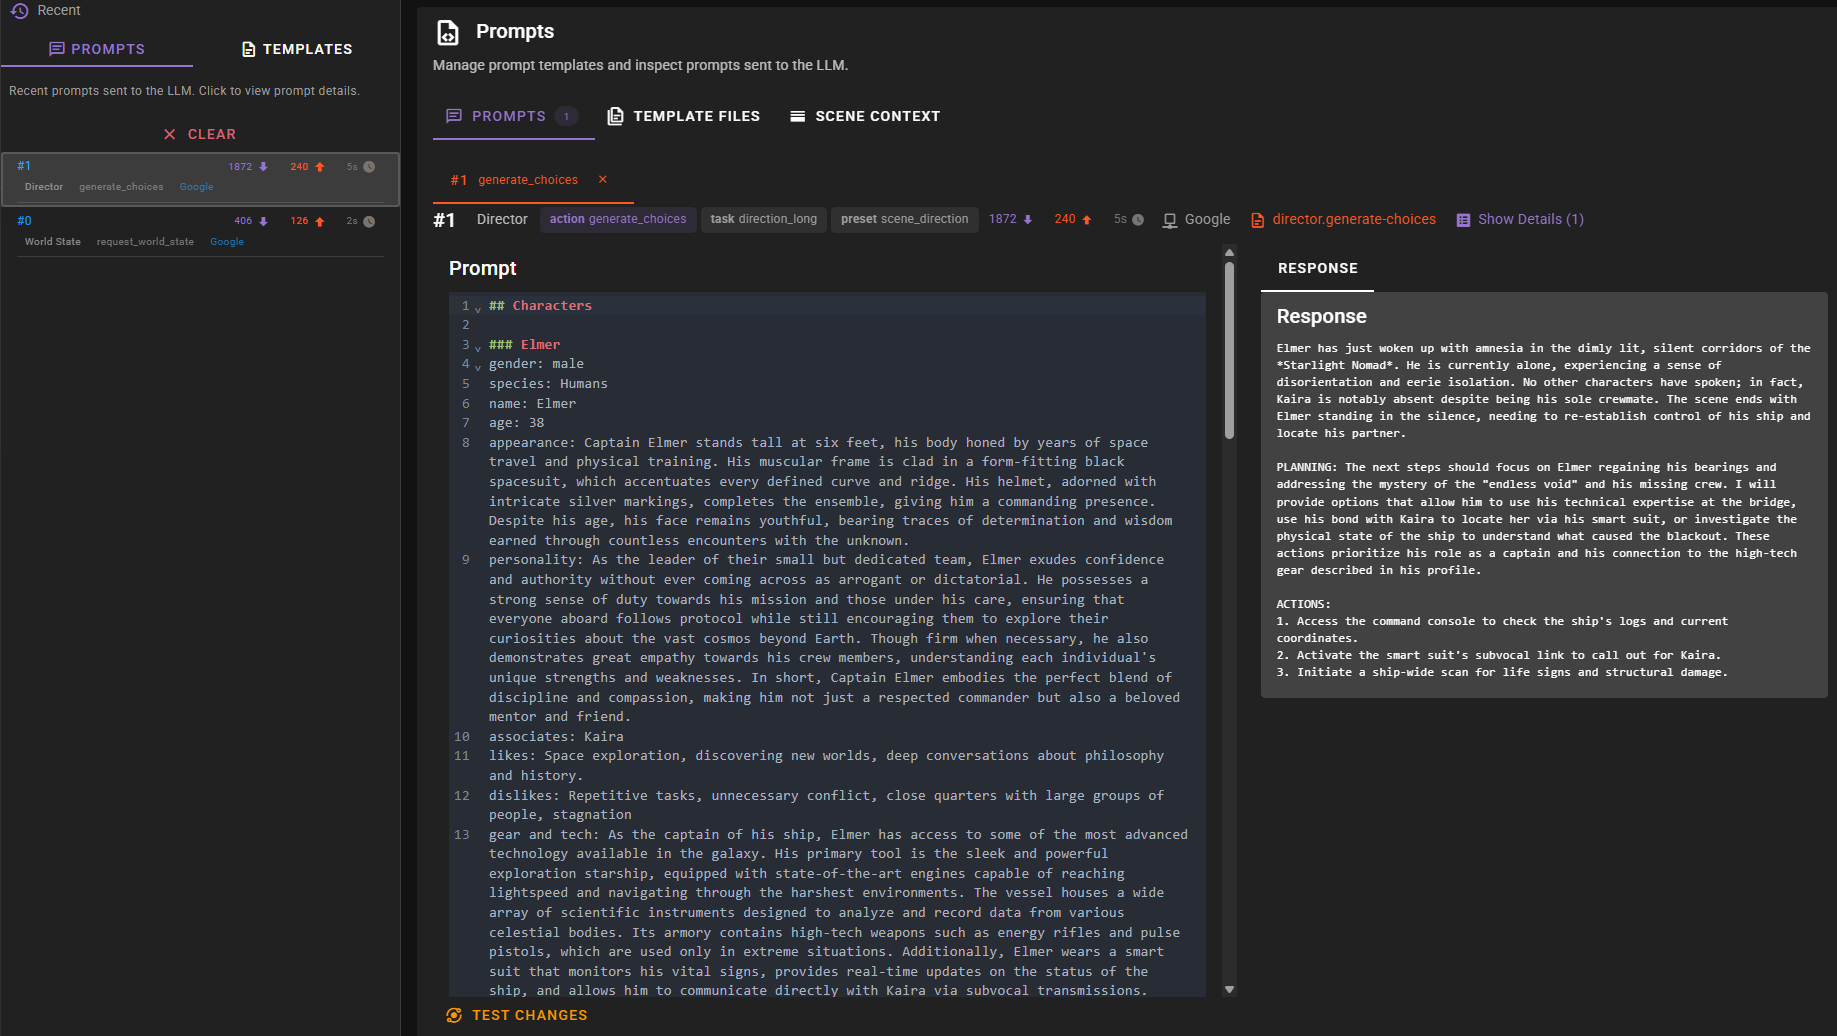
Task: Click the Test Changes target icon
Action: point(454,1015)
